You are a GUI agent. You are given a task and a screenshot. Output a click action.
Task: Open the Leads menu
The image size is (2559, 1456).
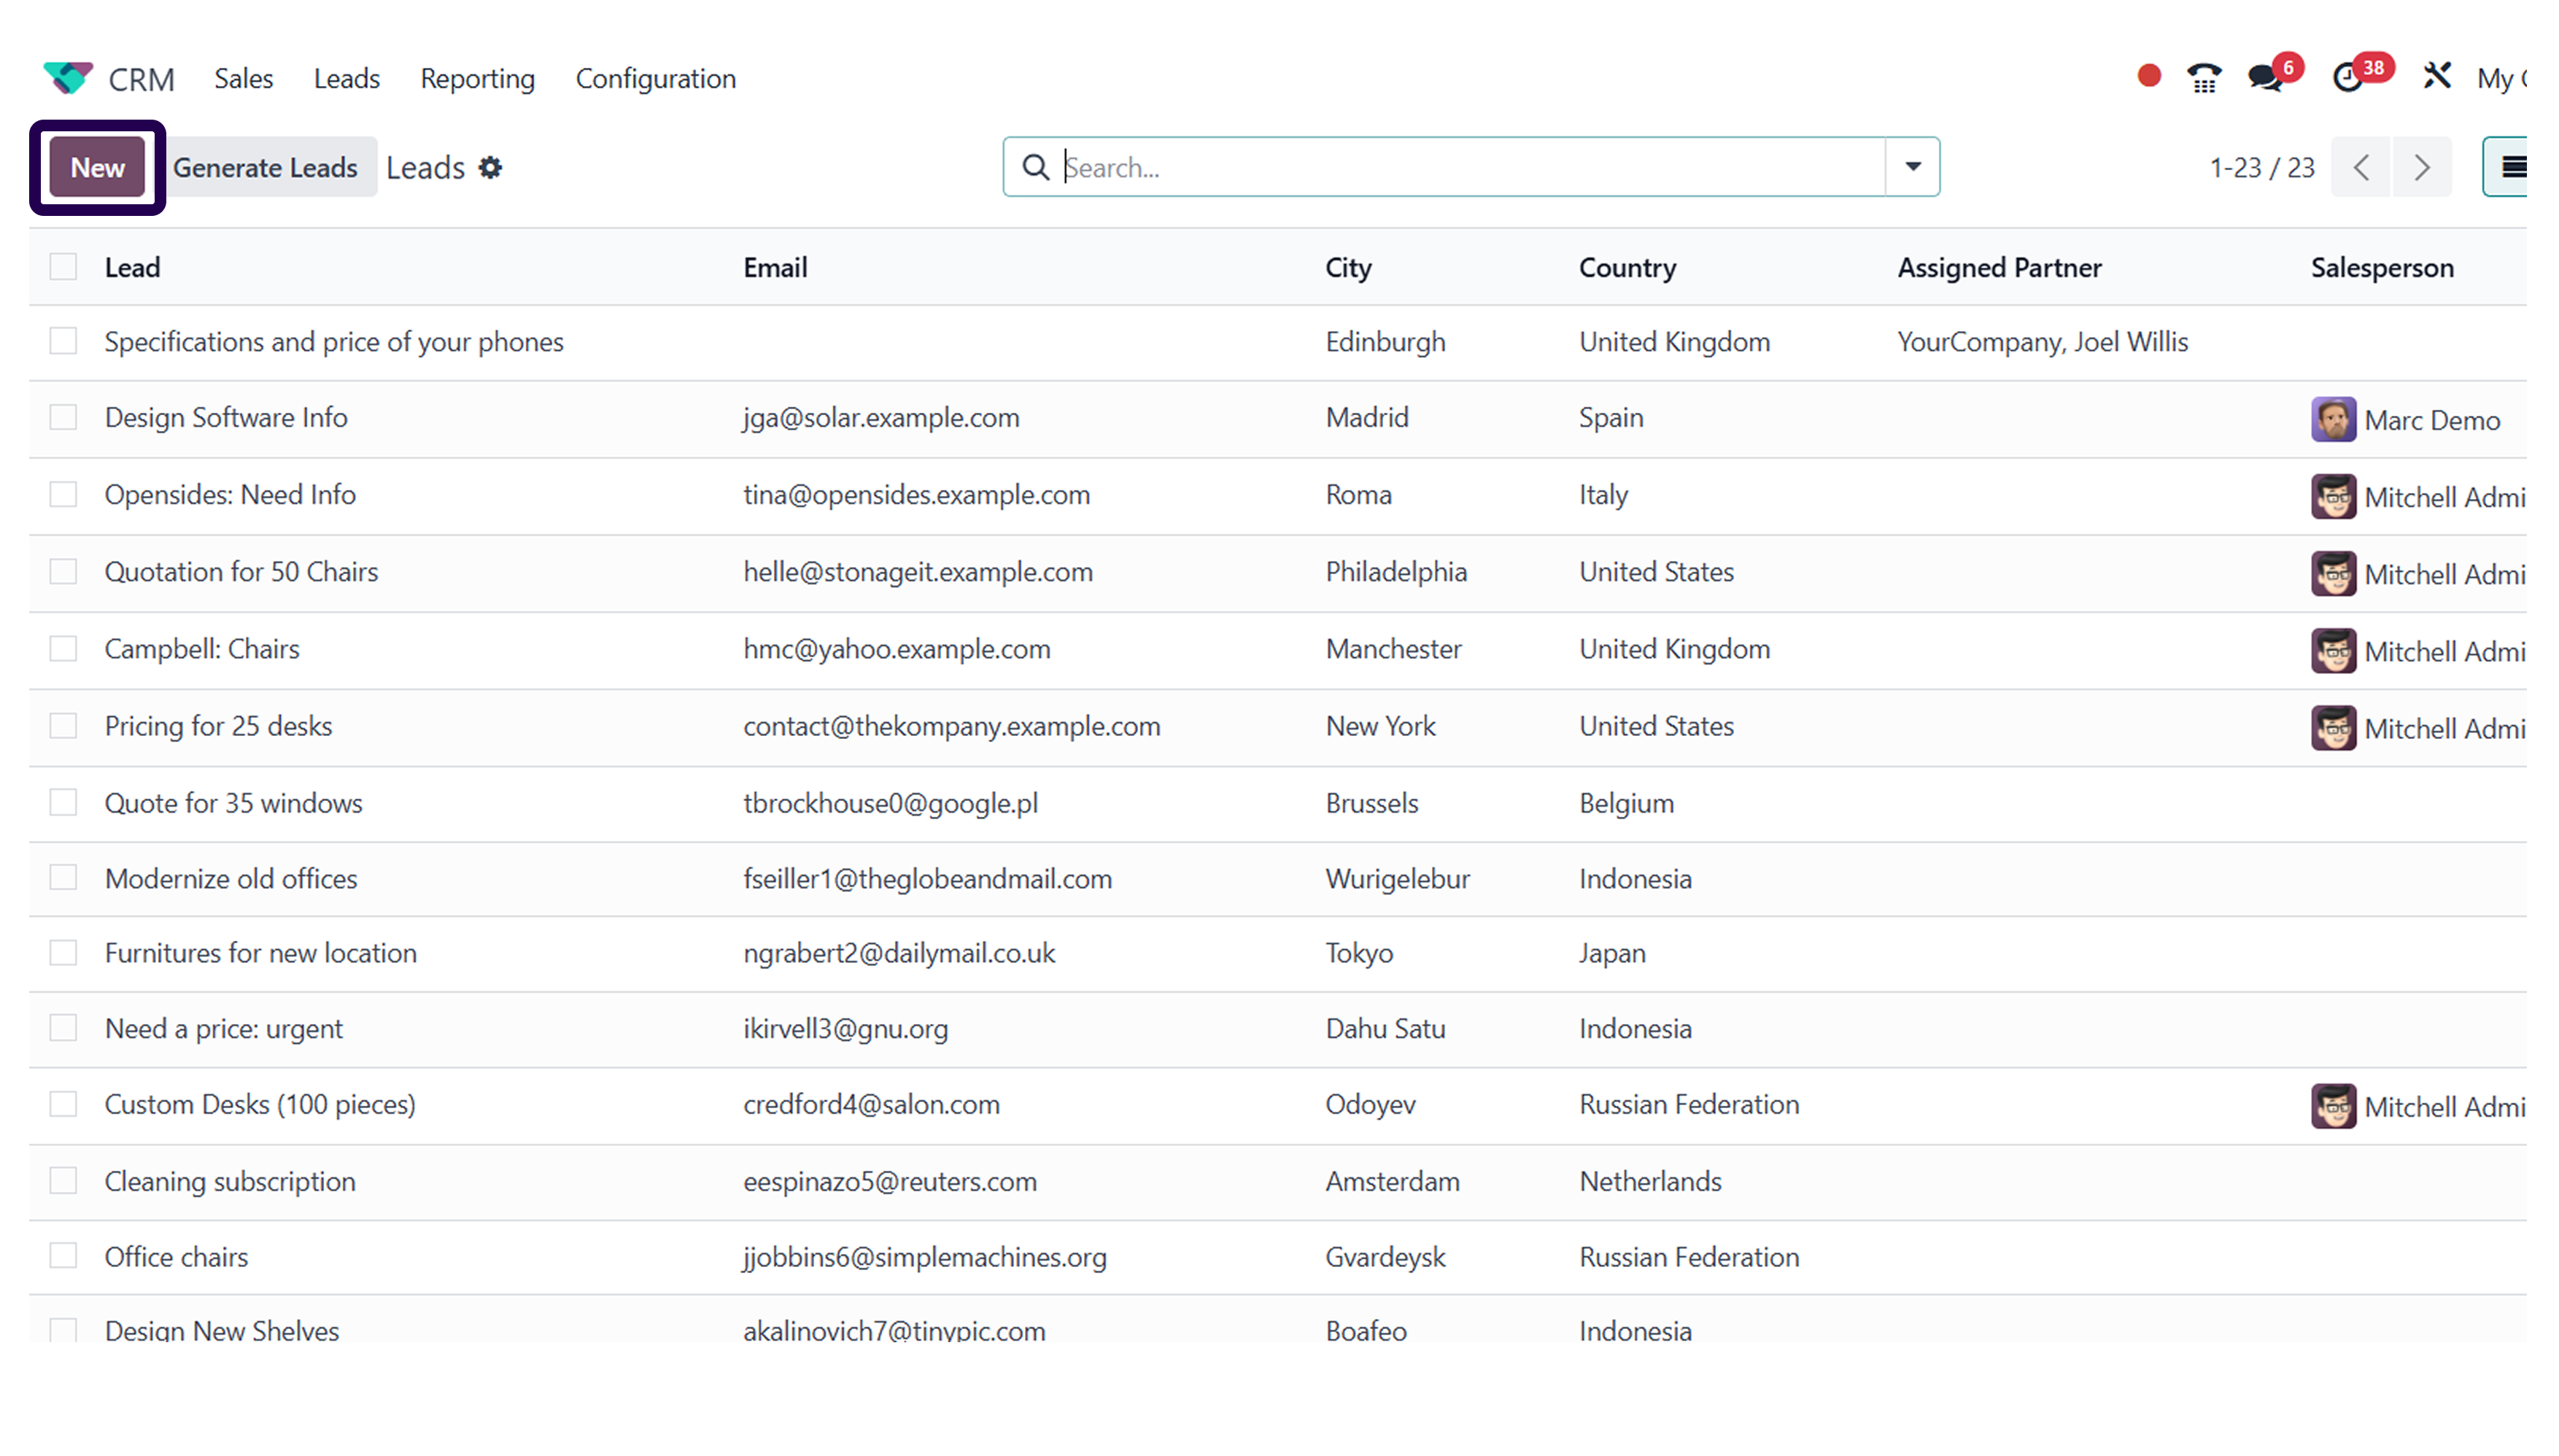pos(346,78)
